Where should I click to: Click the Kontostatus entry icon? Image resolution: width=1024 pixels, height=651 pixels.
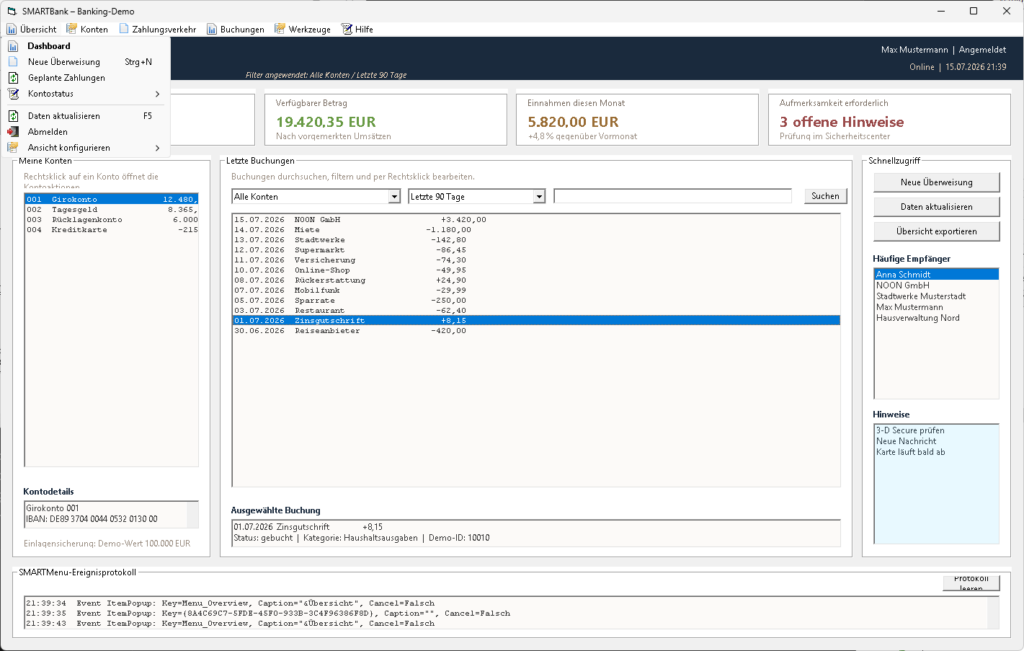click(13, 94)
